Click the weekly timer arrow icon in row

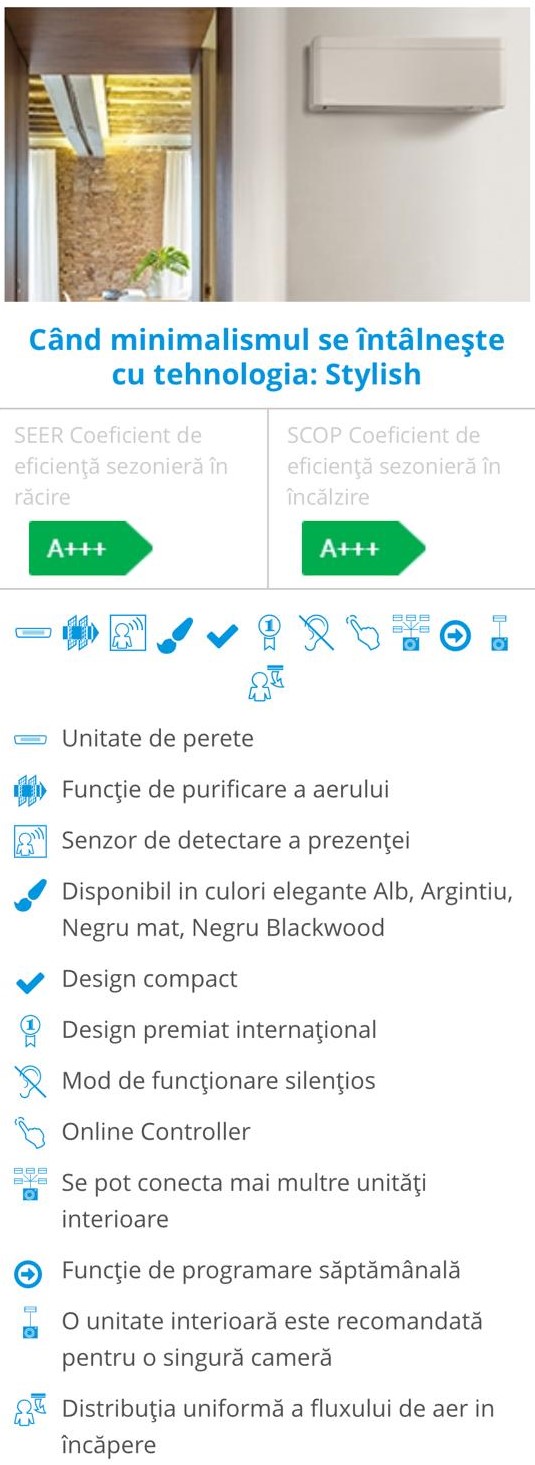tap(456, 635)
